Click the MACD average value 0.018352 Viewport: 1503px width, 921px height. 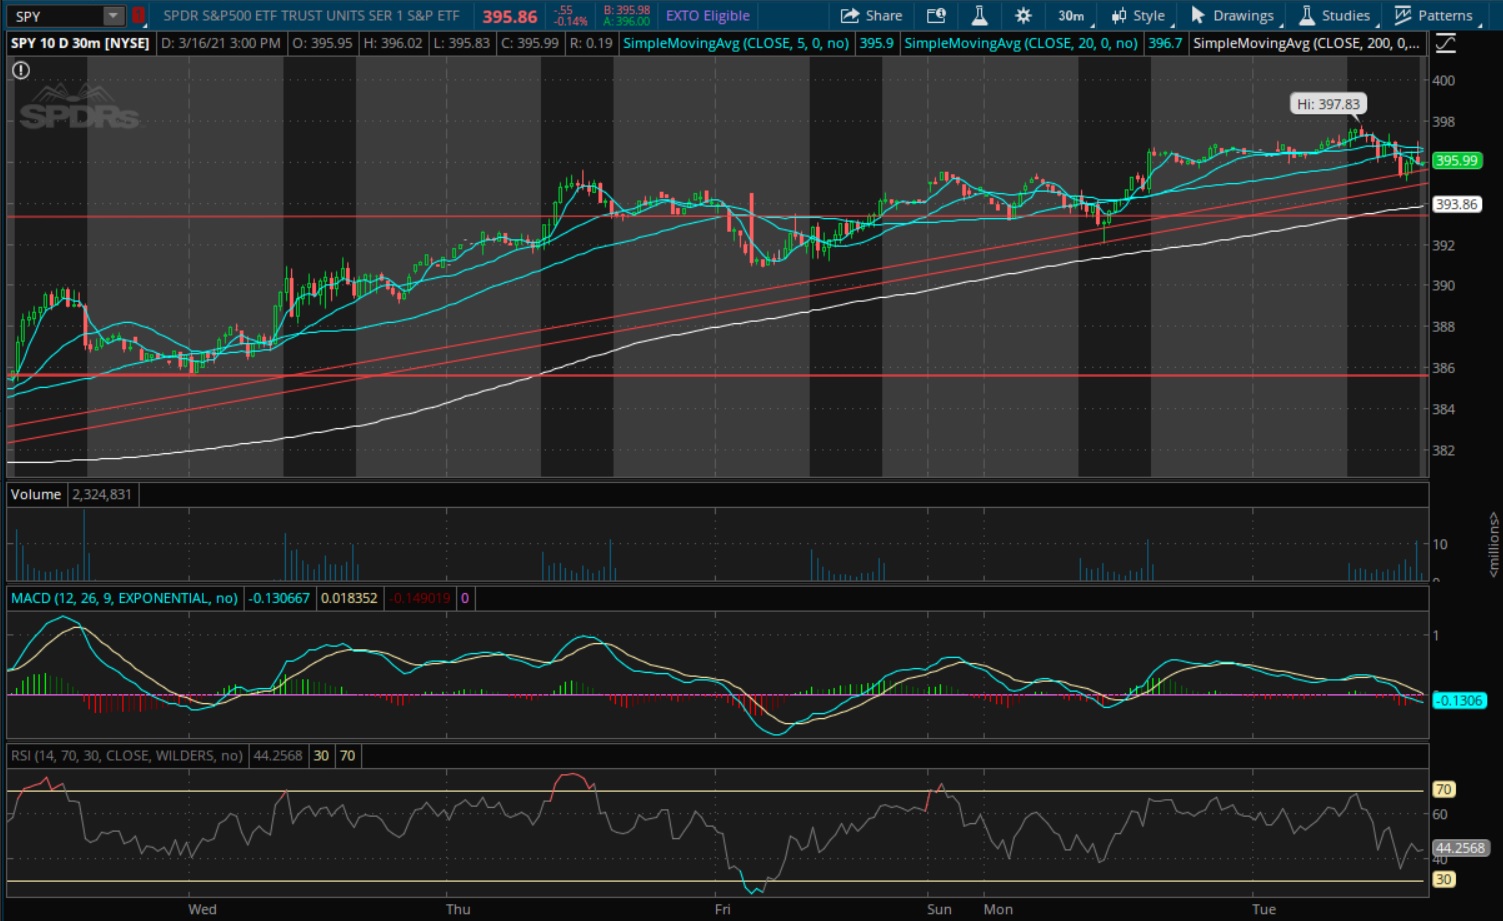(349, 598)
